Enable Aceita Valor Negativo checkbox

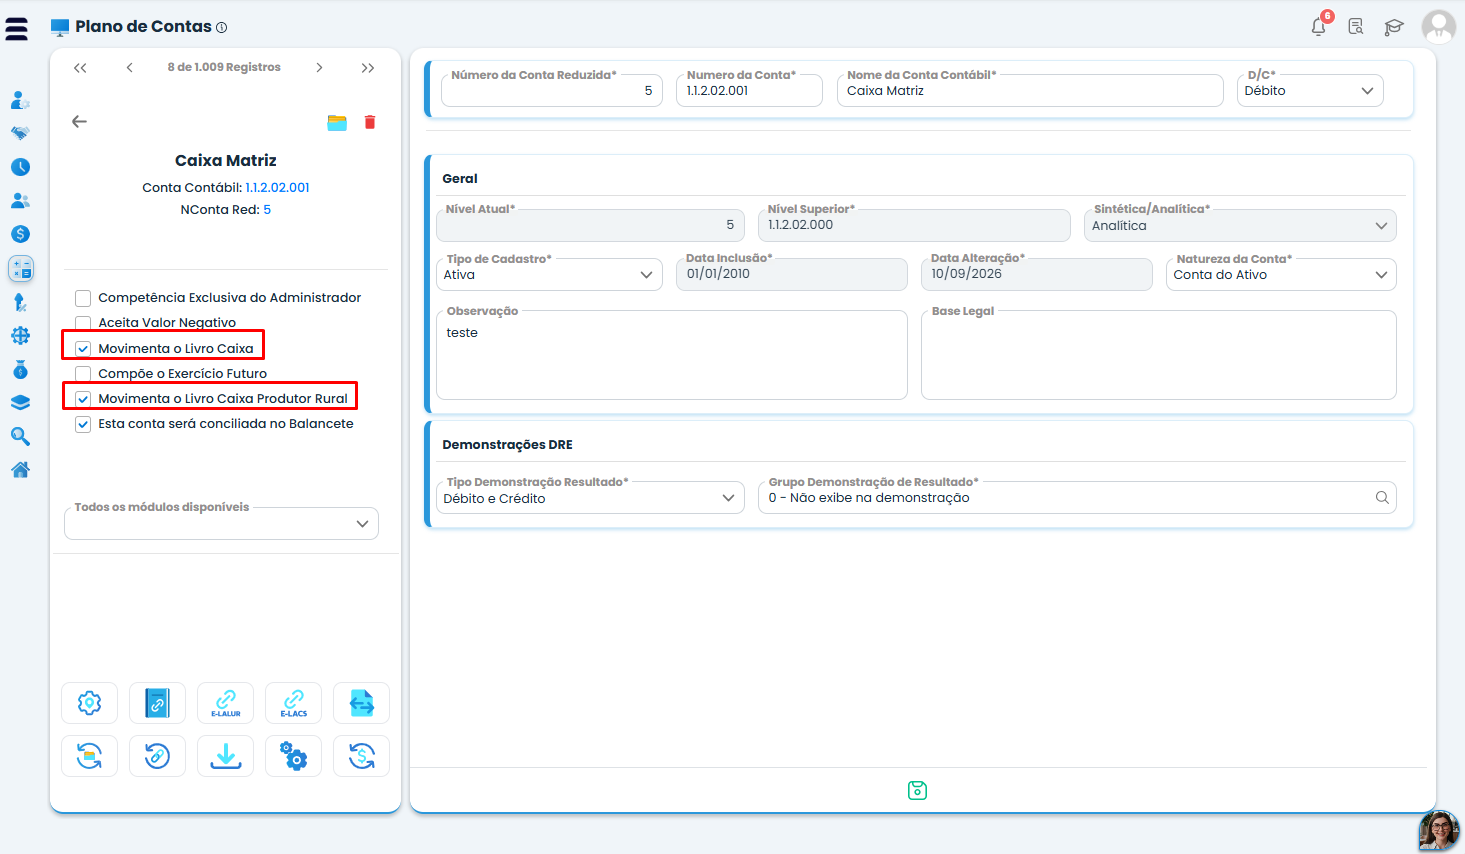[x=83, y=323]
